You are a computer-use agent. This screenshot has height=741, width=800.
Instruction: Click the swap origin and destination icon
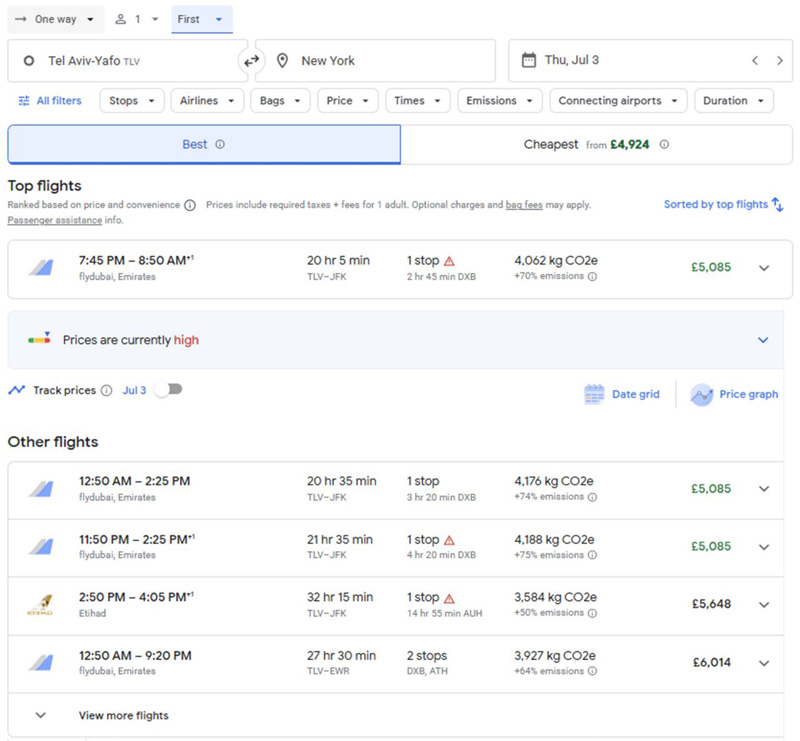coord(251,61)
